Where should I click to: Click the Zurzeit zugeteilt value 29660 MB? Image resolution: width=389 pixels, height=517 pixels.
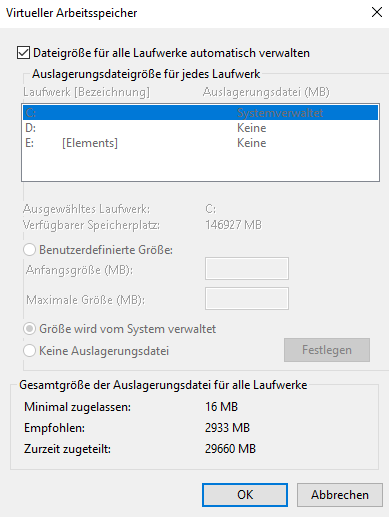(230, 449)
